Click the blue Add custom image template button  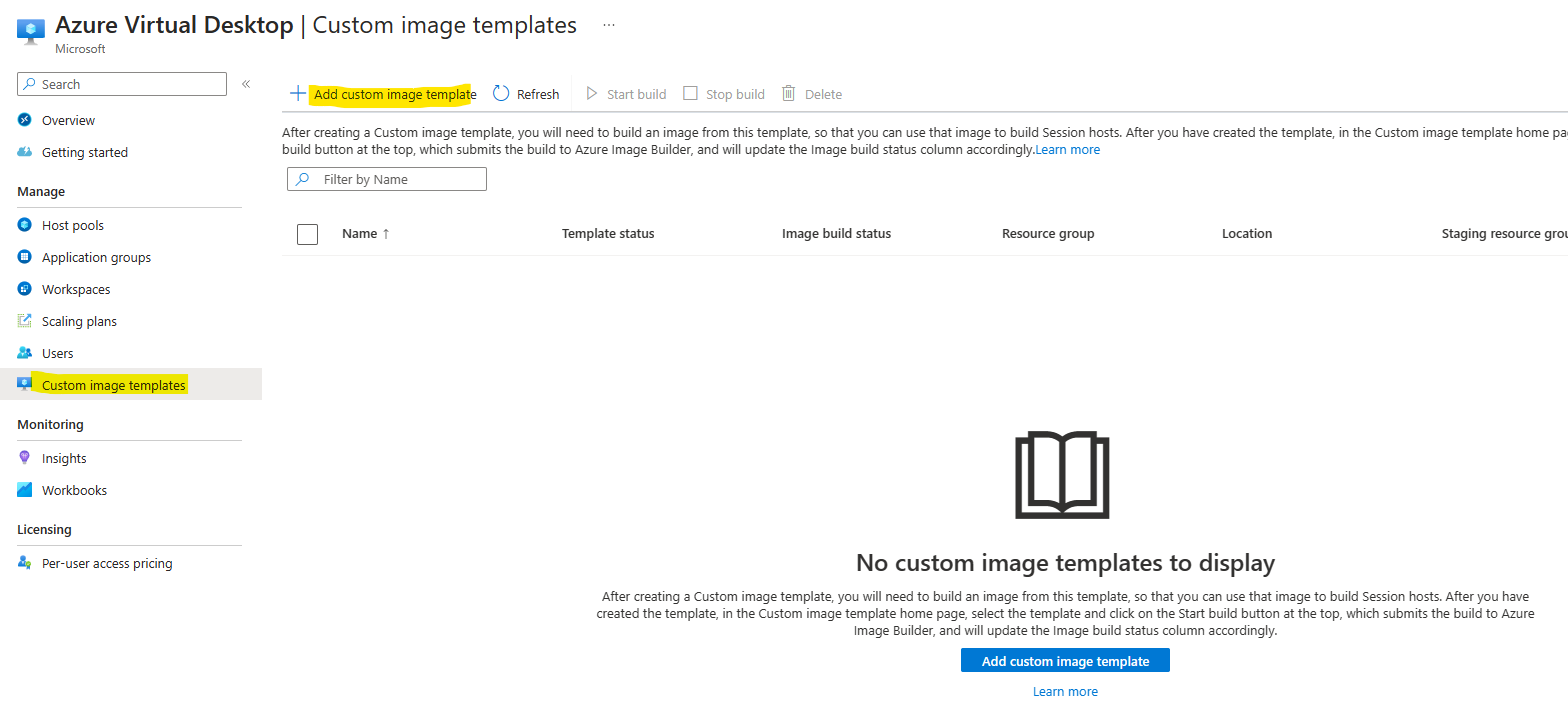[x=1065, y=661]
